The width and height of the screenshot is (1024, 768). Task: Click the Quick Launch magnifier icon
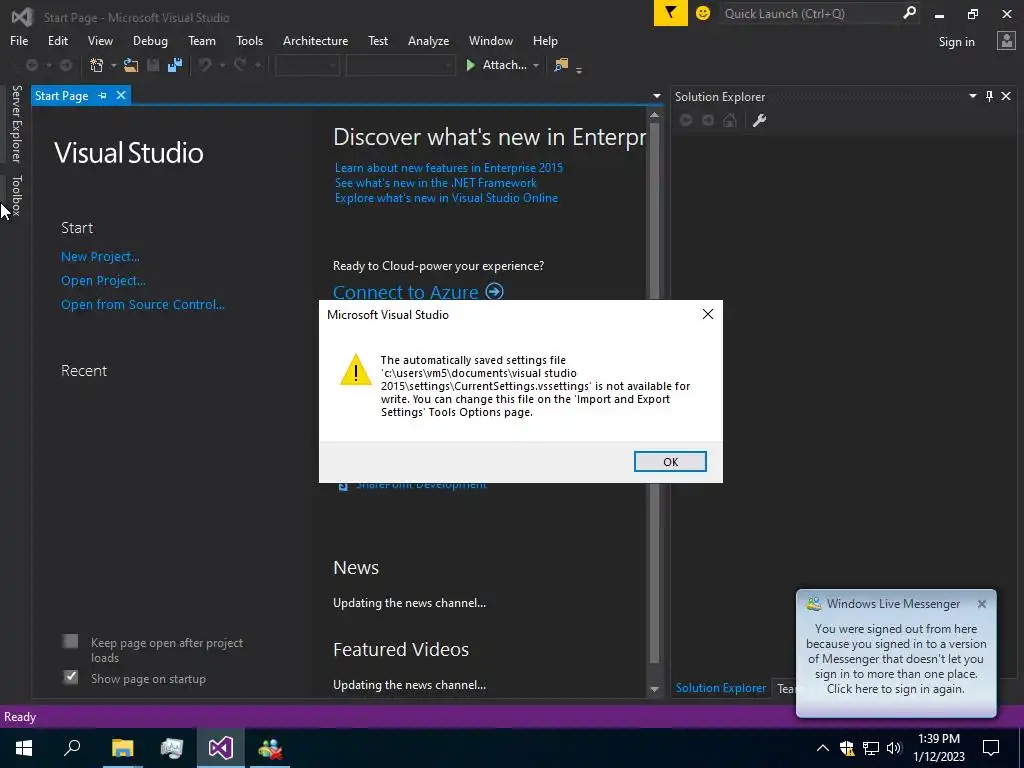coord(909,13)
